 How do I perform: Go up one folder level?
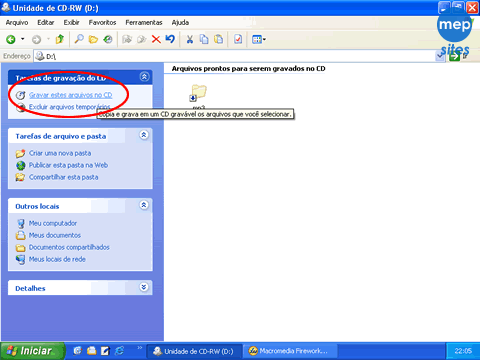60,39
